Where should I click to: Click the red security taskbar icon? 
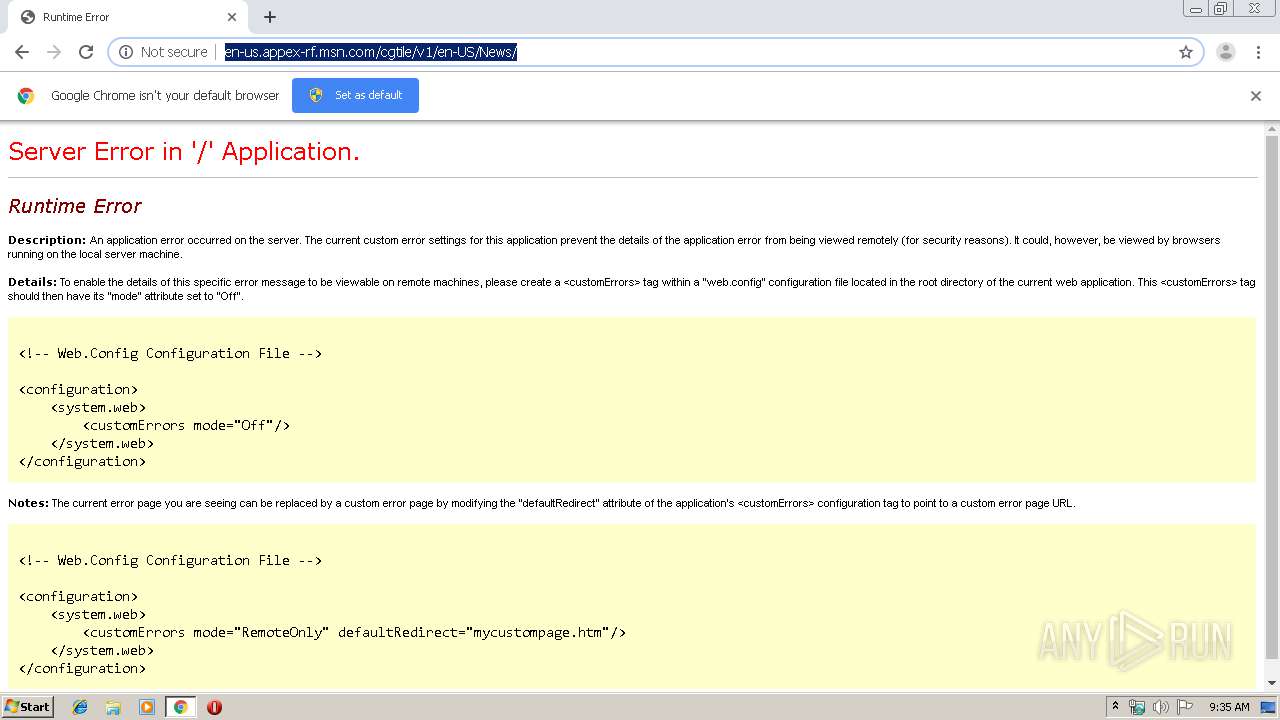click(214, 707)
